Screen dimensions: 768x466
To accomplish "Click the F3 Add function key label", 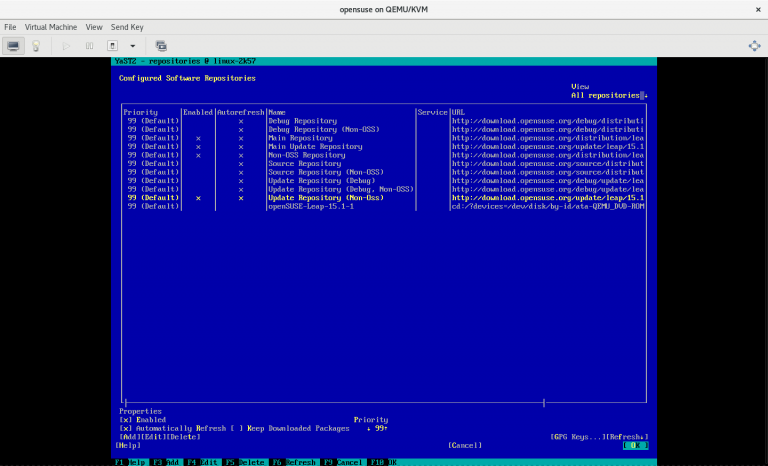I will tap(165, 462).
